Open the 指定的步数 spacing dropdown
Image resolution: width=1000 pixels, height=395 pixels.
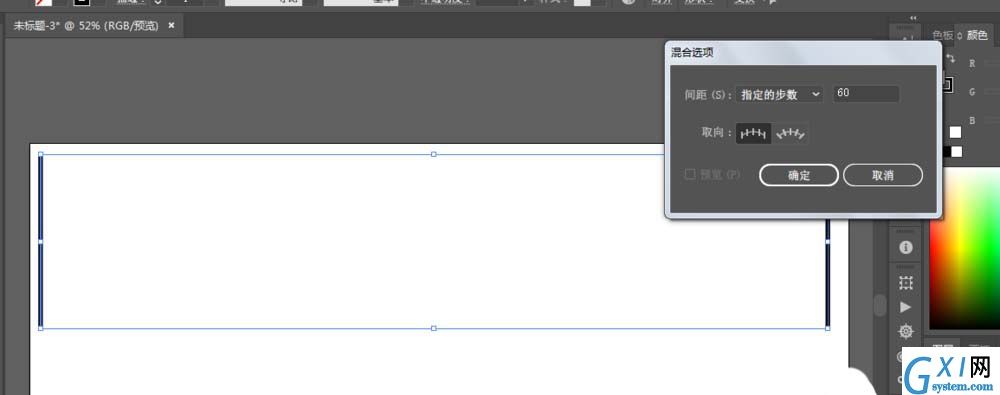click(x=779, y=94)
